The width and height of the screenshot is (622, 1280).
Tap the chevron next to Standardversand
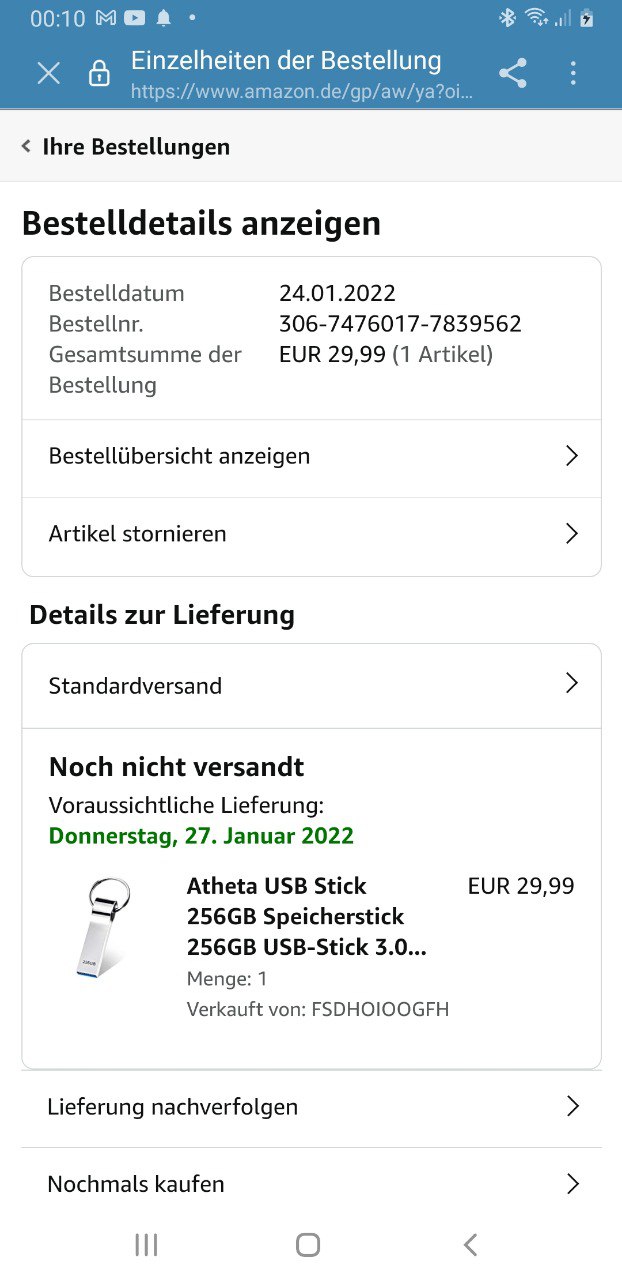tap(572, 684)
